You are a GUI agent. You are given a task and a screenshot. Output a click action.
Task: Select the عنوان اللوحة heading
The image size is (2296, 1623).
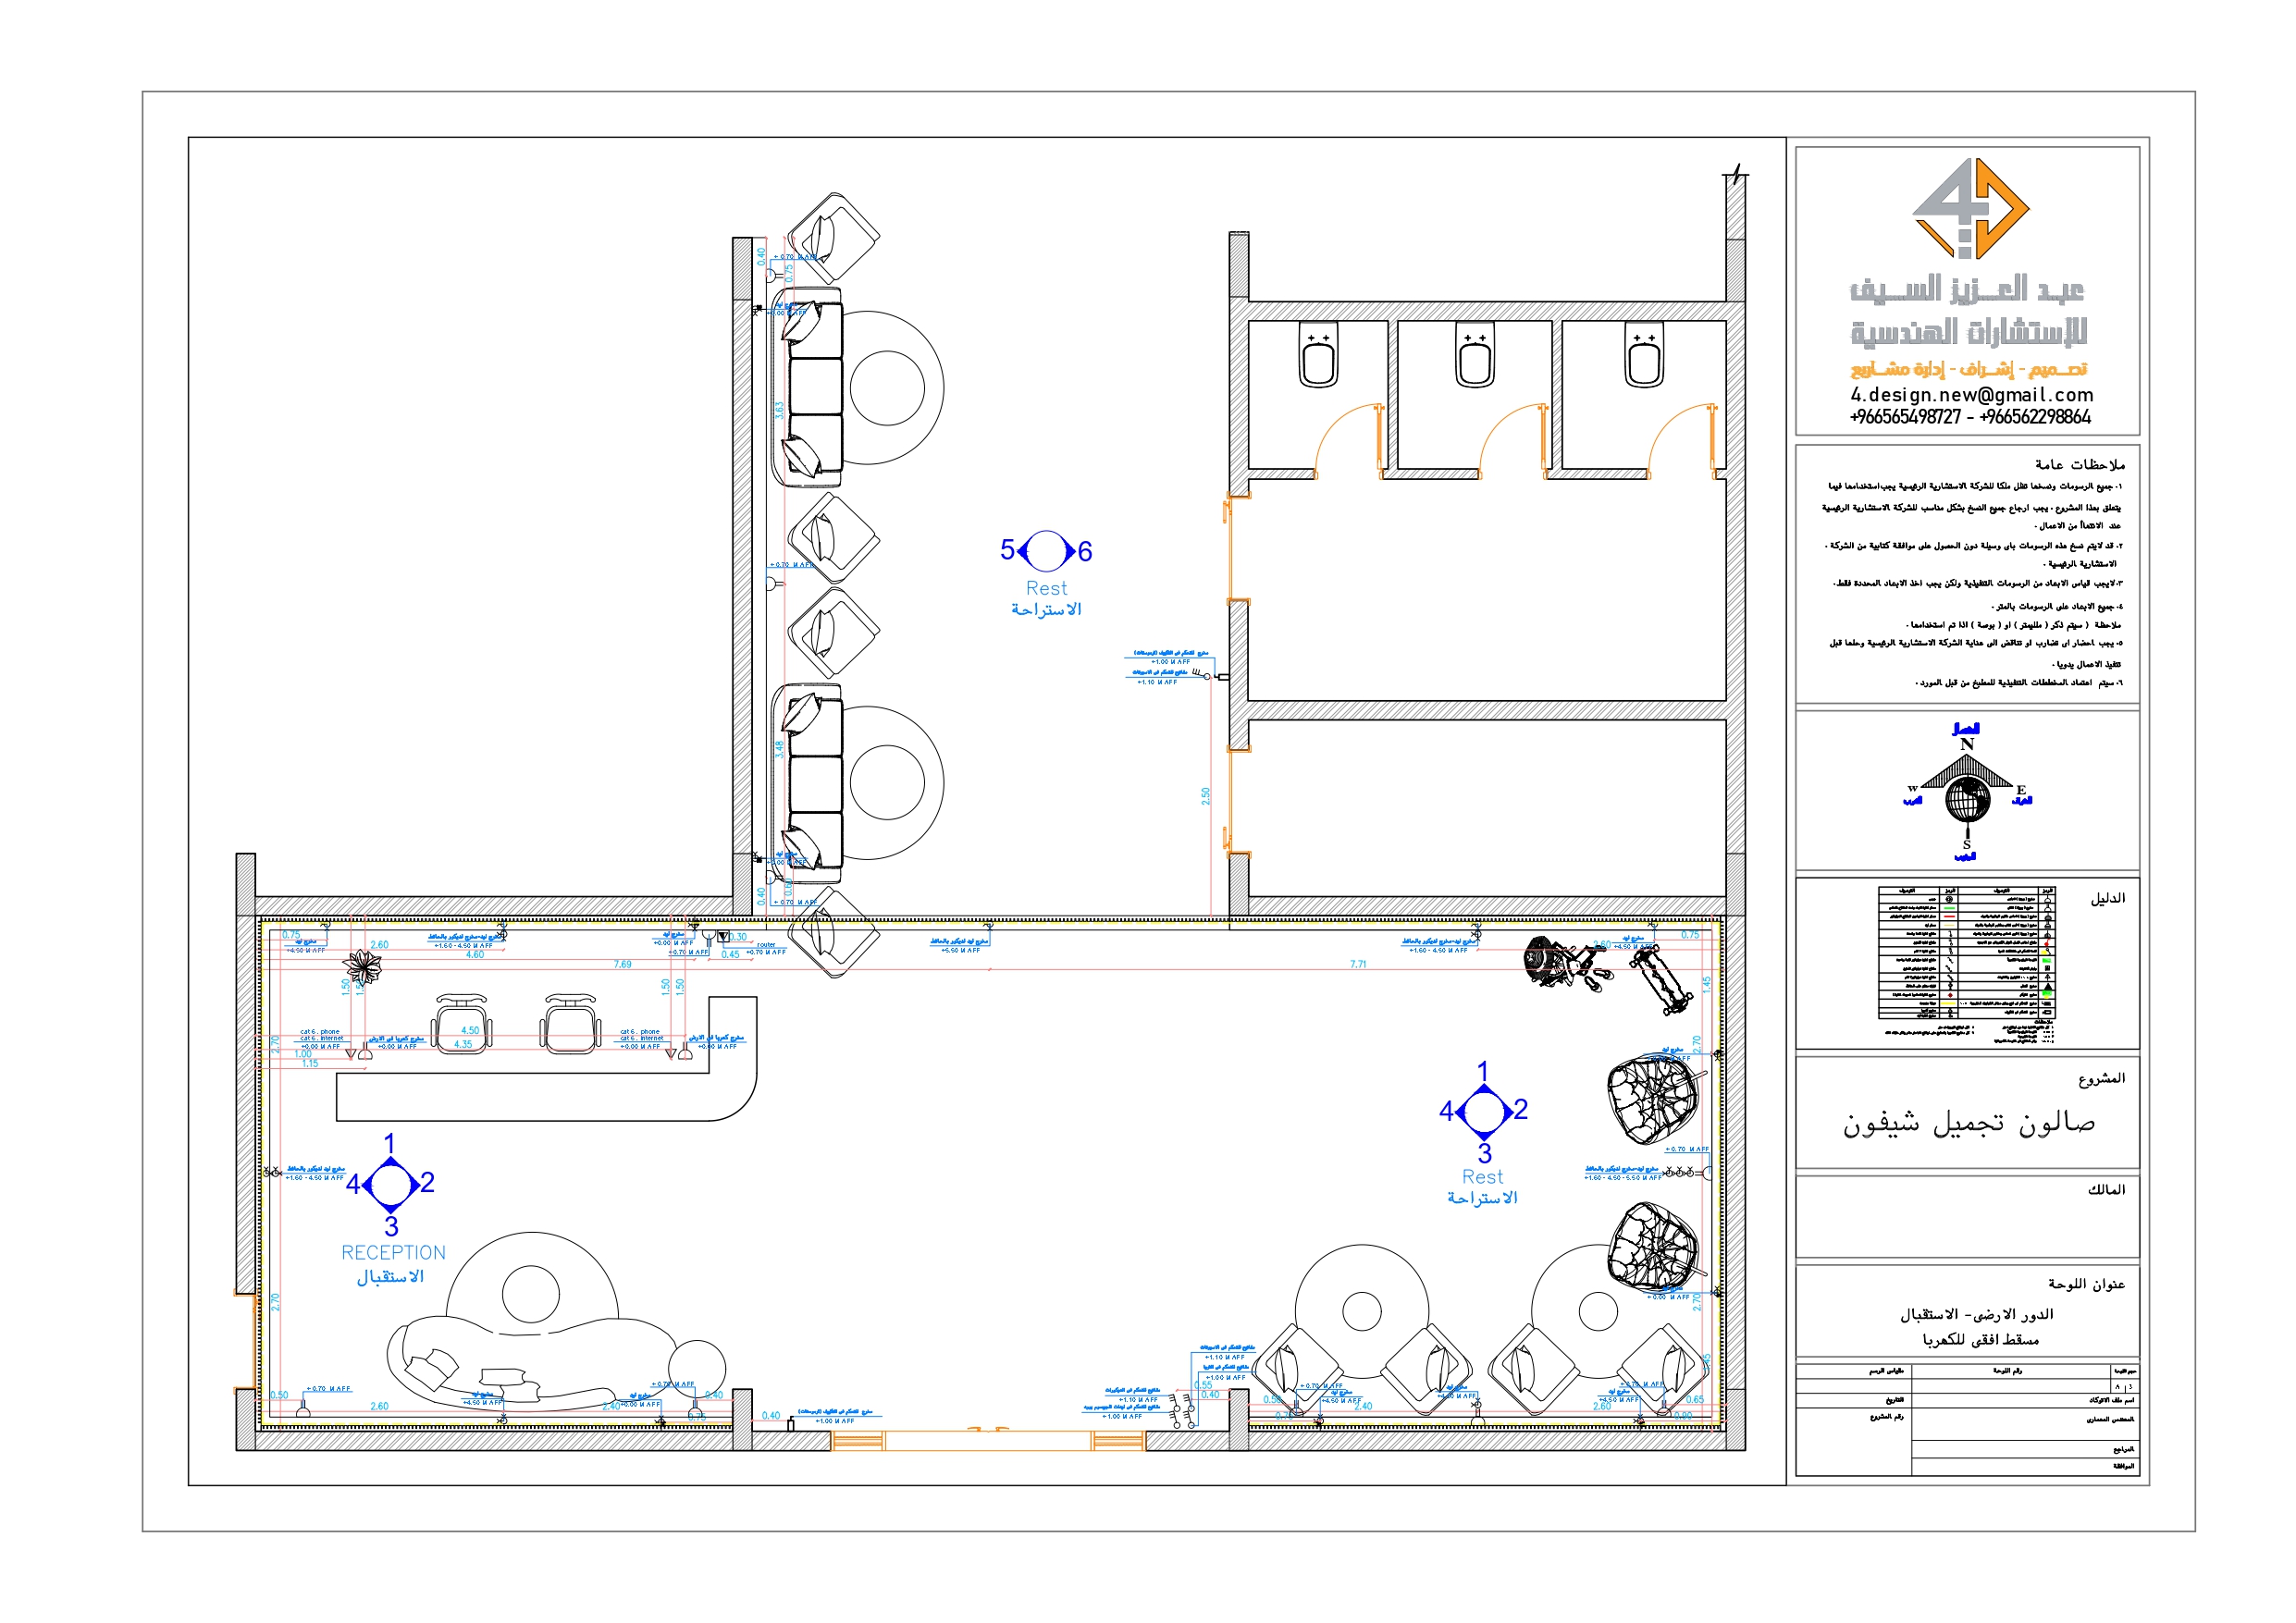(2086, 1284)
